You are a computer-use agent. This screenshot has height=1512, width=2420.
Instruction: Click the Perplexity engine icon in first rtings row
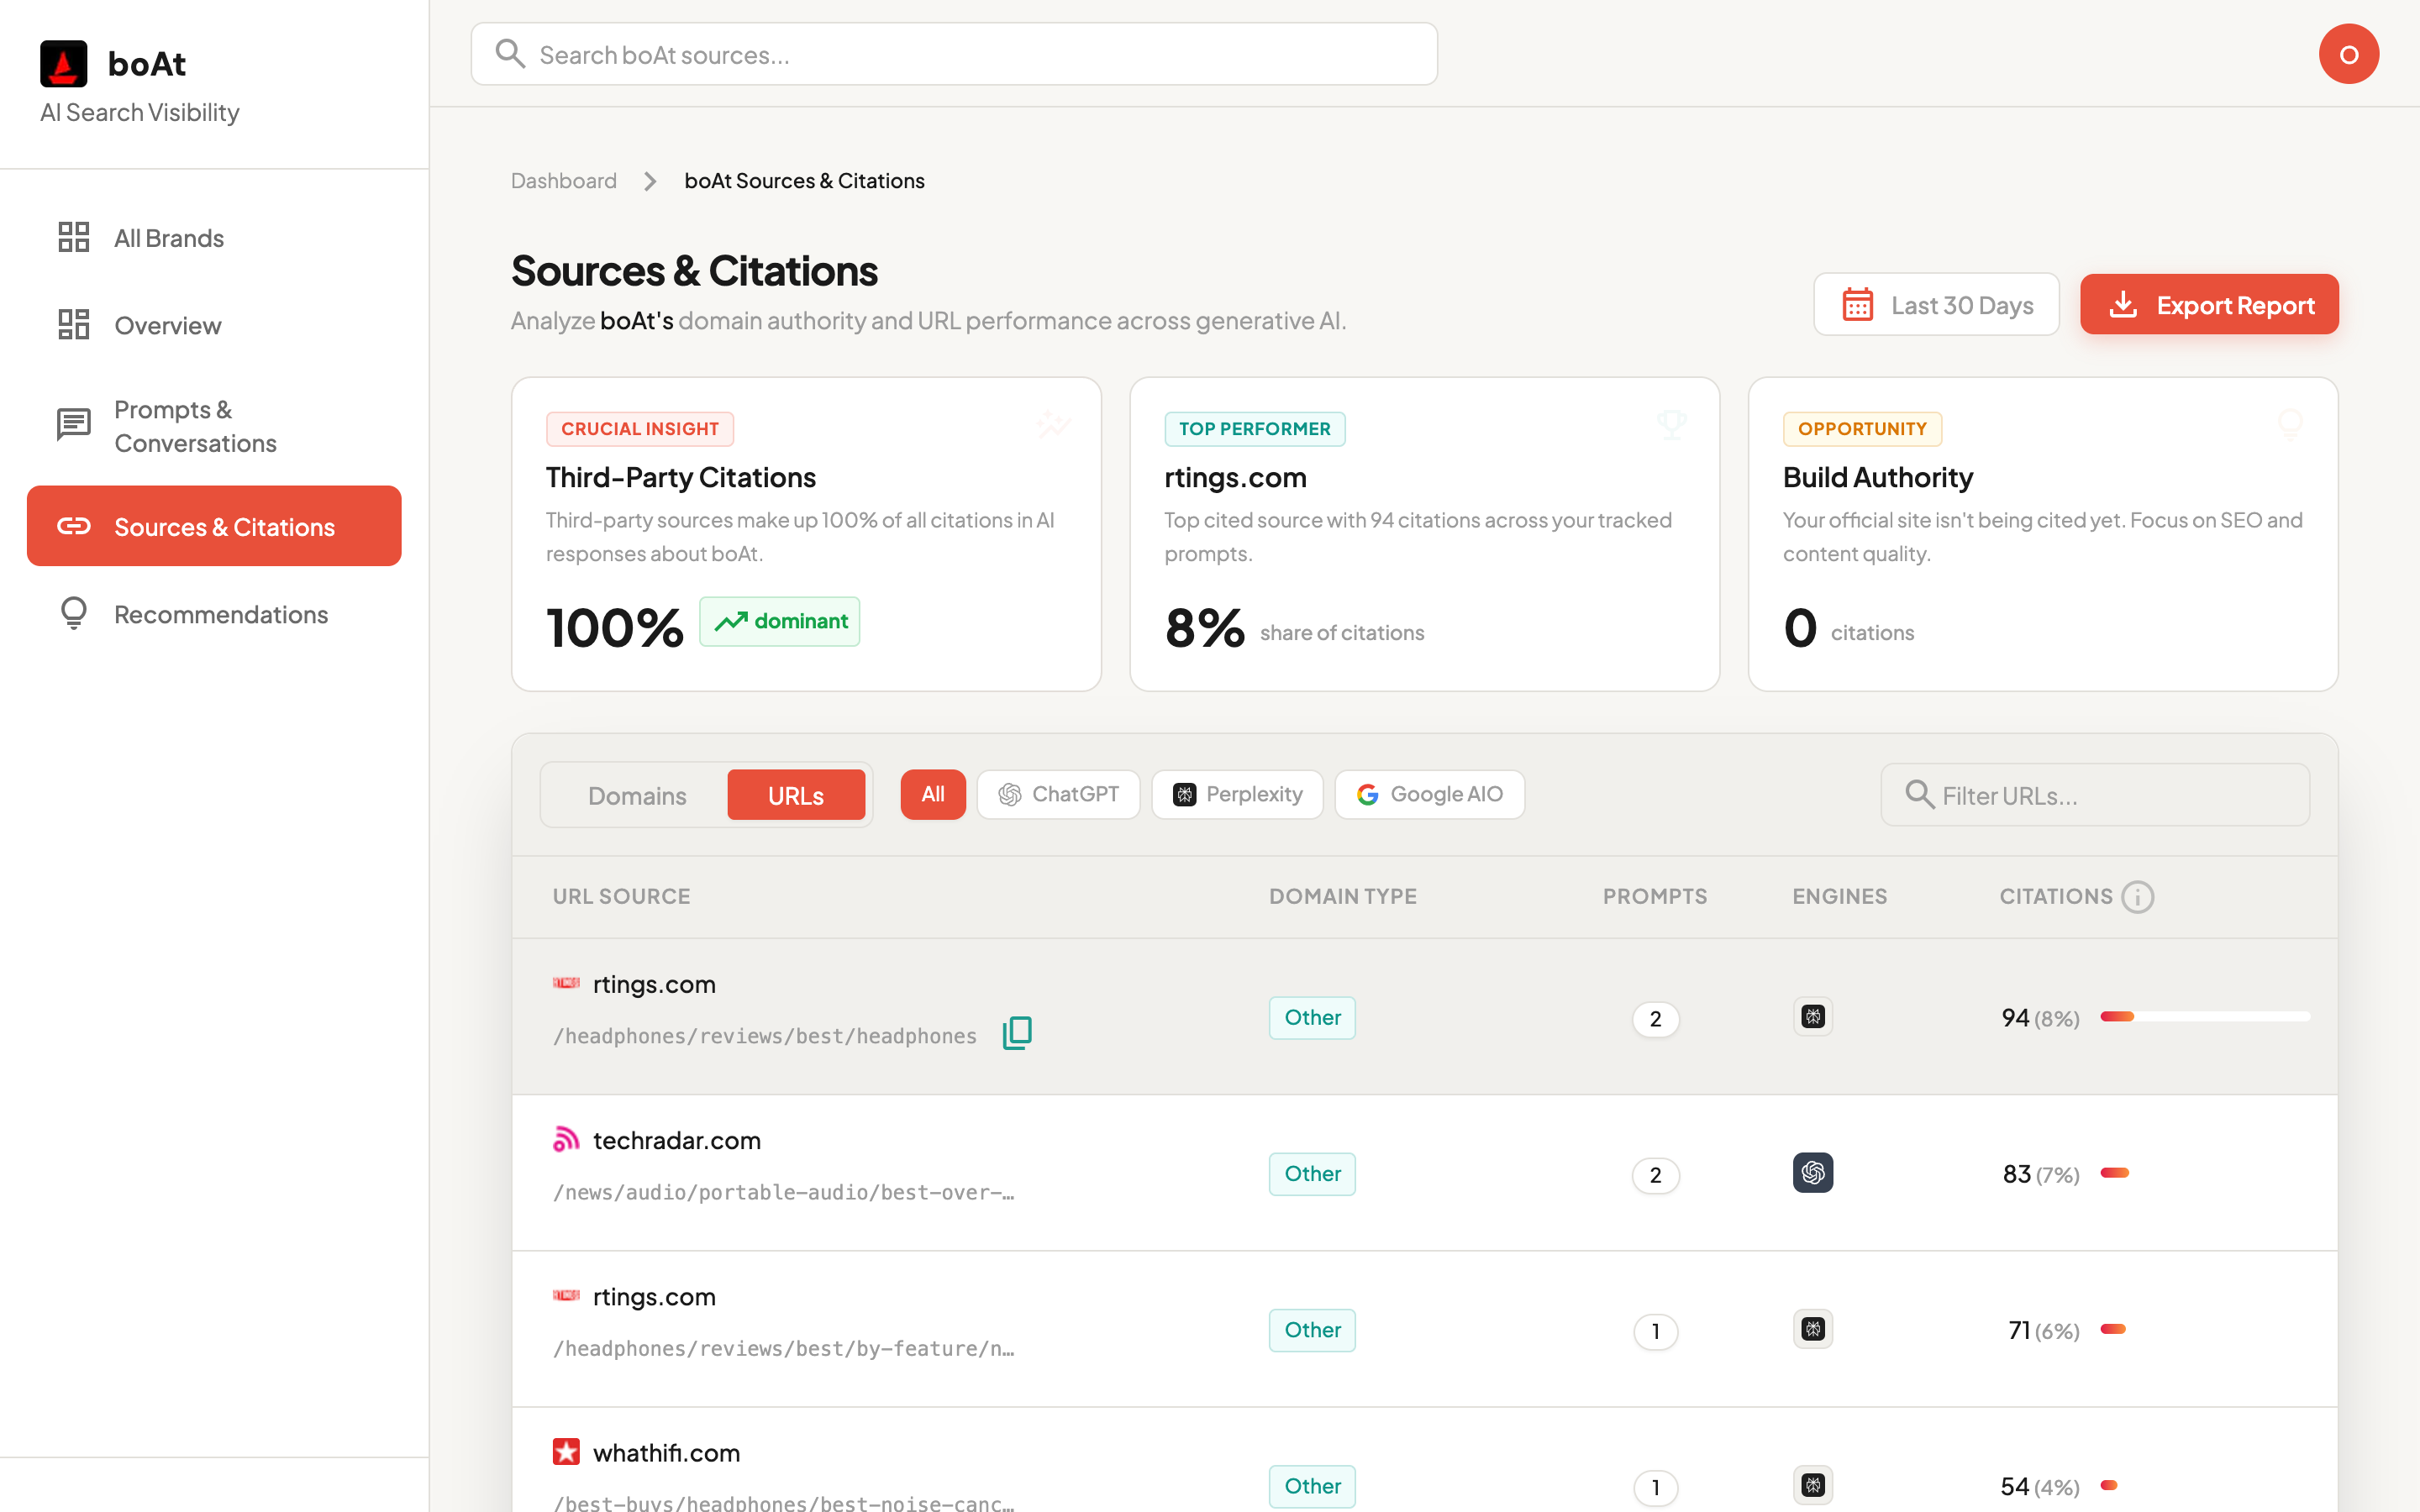point(1812,1017)
